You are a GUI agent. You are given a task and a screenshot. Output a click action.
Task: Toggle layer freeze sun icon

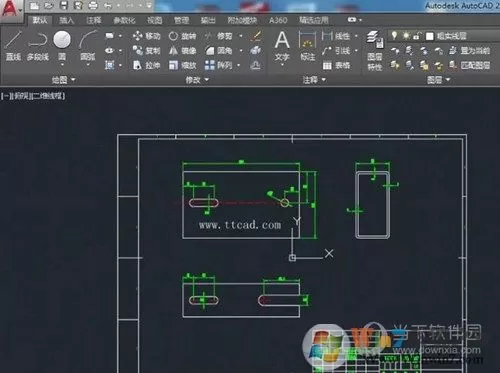(406, 35)
